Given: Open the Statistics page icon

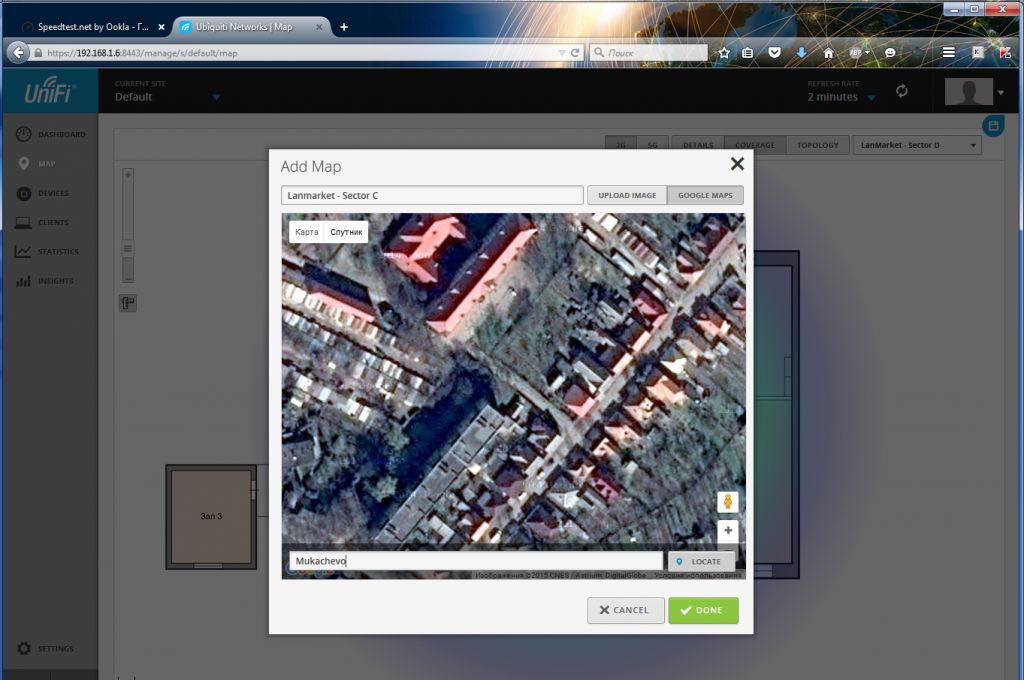Looking at the screenshot, I should (23, 252).
